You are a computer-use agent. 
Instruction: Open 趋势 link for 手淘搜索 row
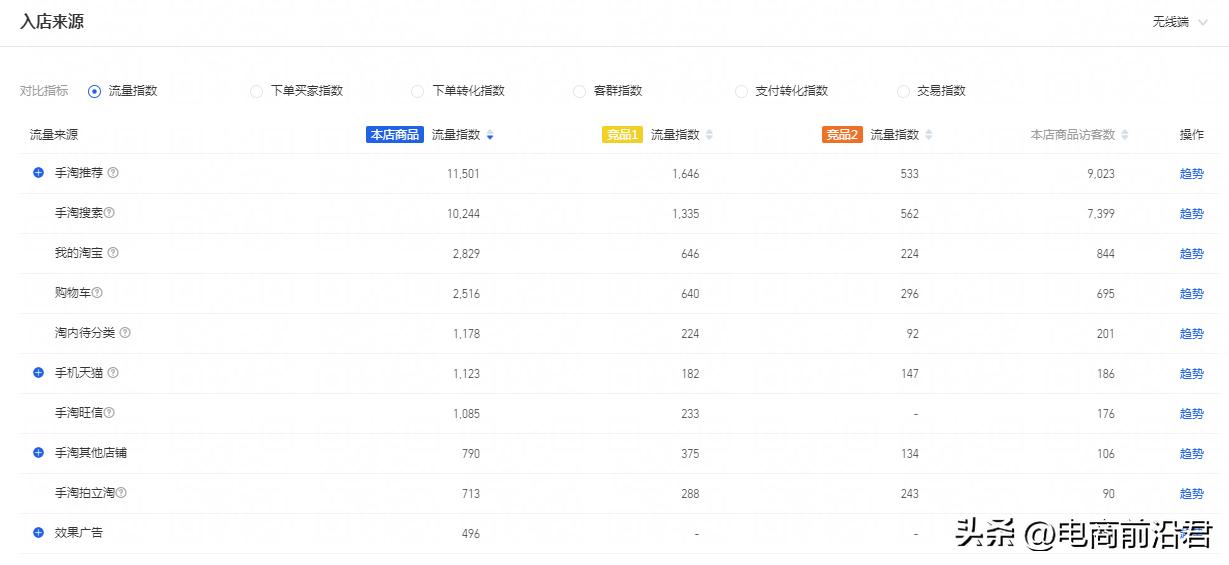tap(1191, 214)
